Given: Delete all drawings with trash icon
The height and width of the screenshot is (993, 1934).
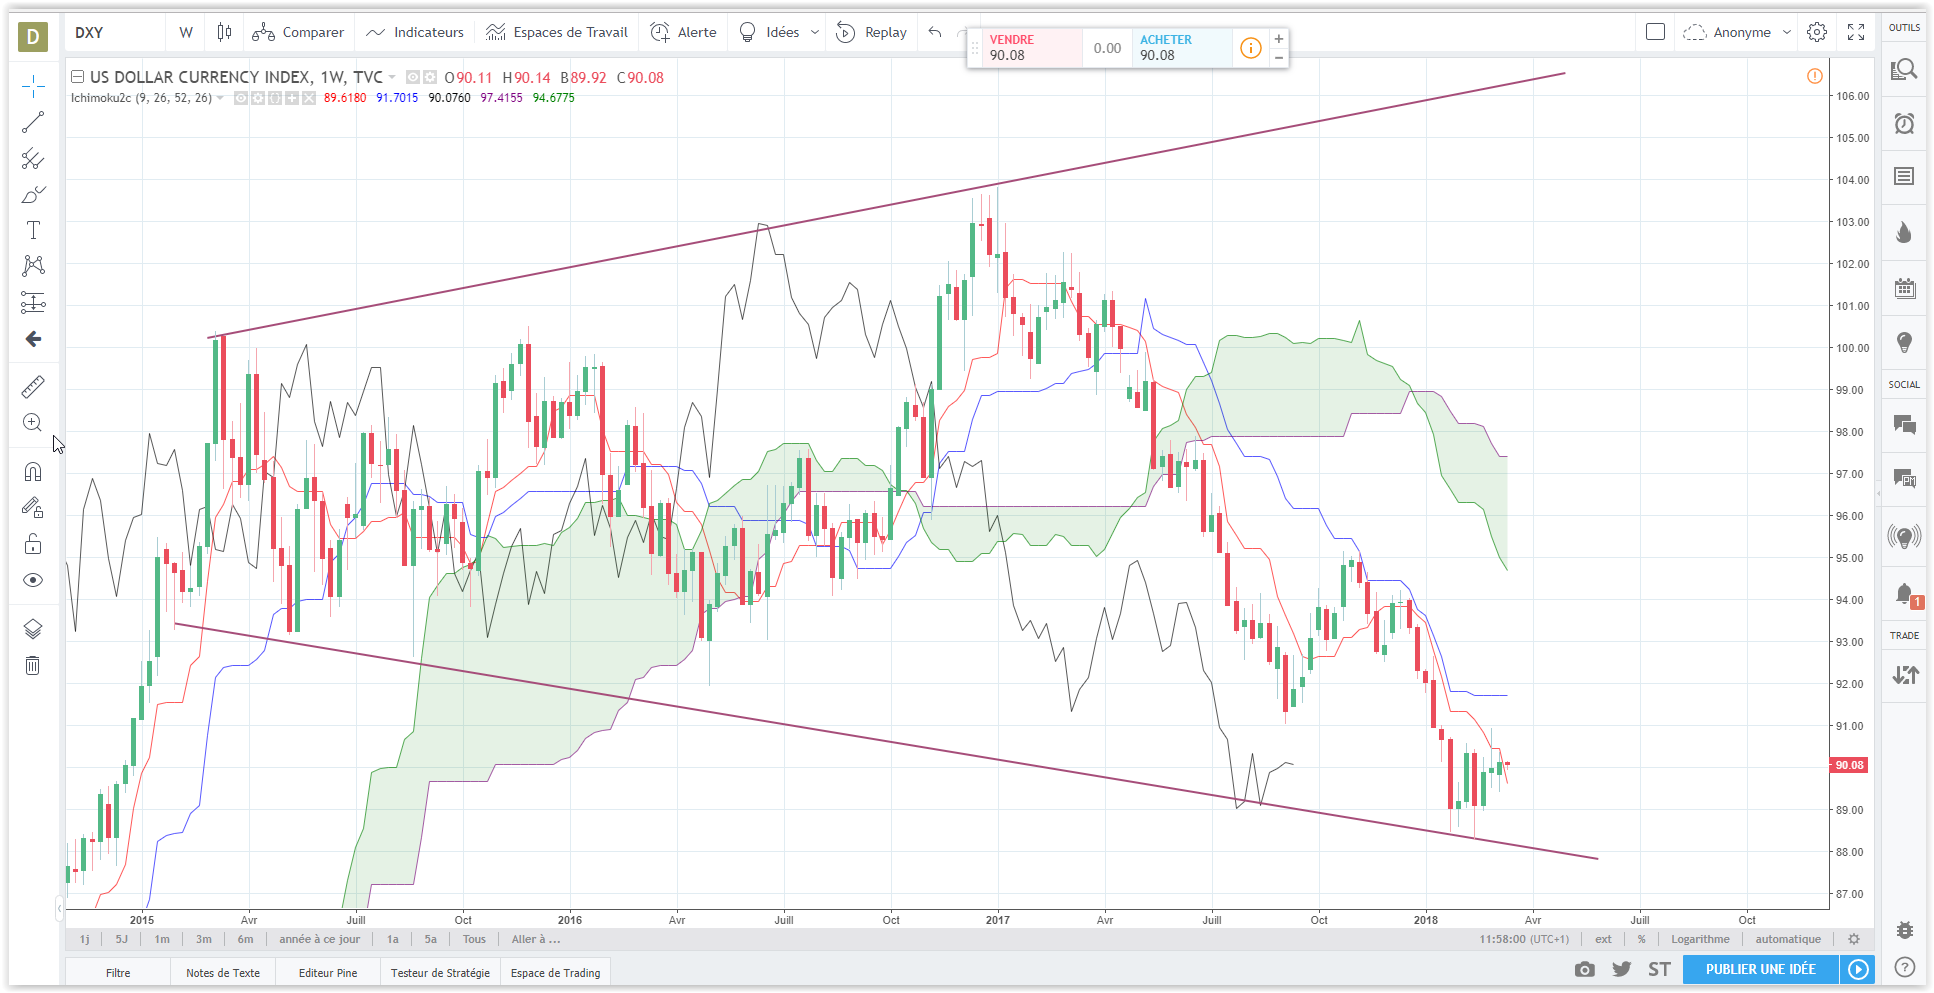Looking at the screenshot, I should [33, 666].
